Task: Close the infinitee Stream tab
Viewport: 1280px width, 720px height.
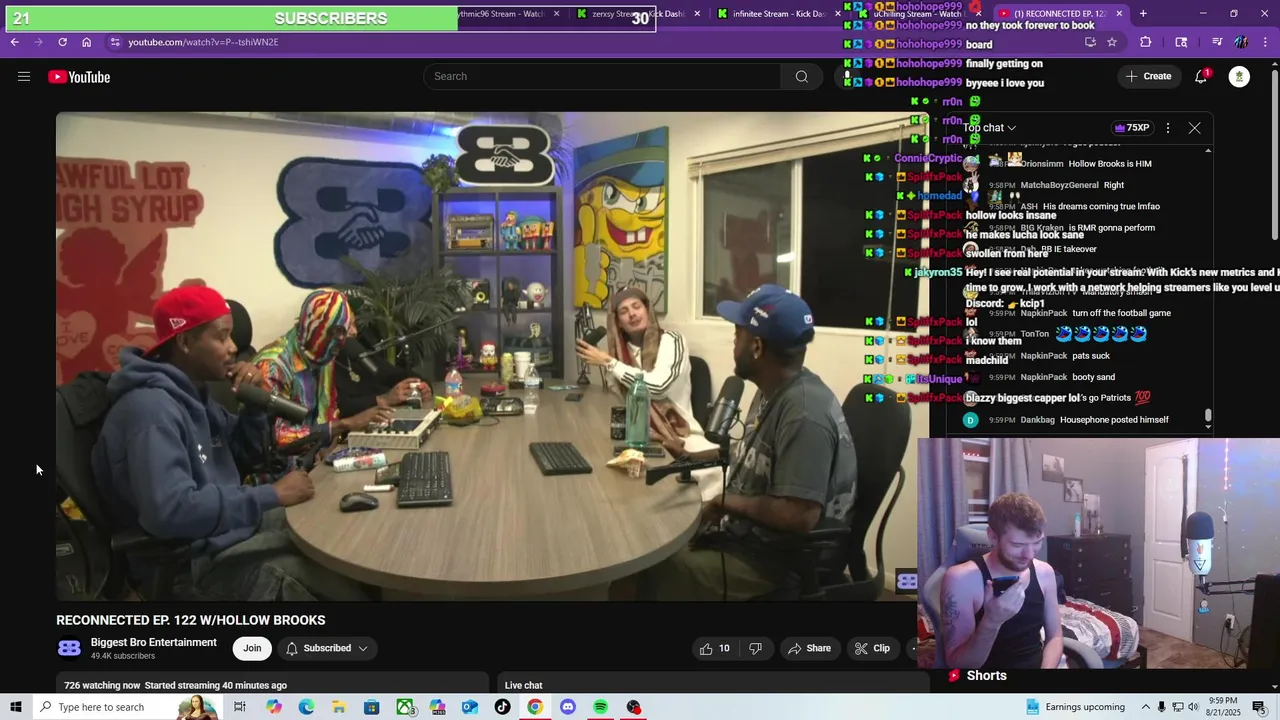Action: coord(838,14)
